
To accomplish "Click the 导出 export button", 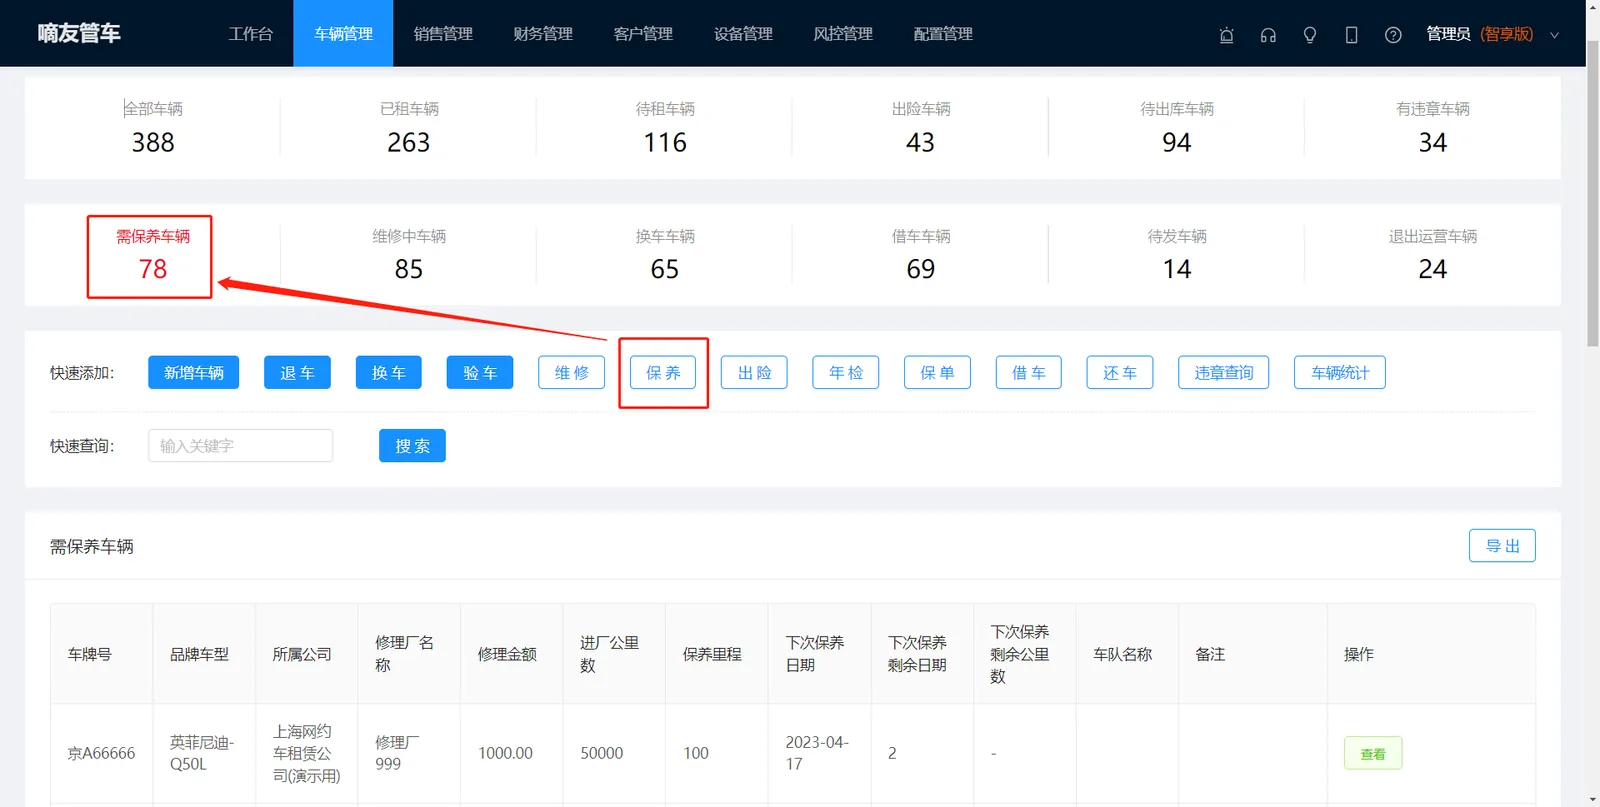I will pyautogui.click(x=1502, y=546).
